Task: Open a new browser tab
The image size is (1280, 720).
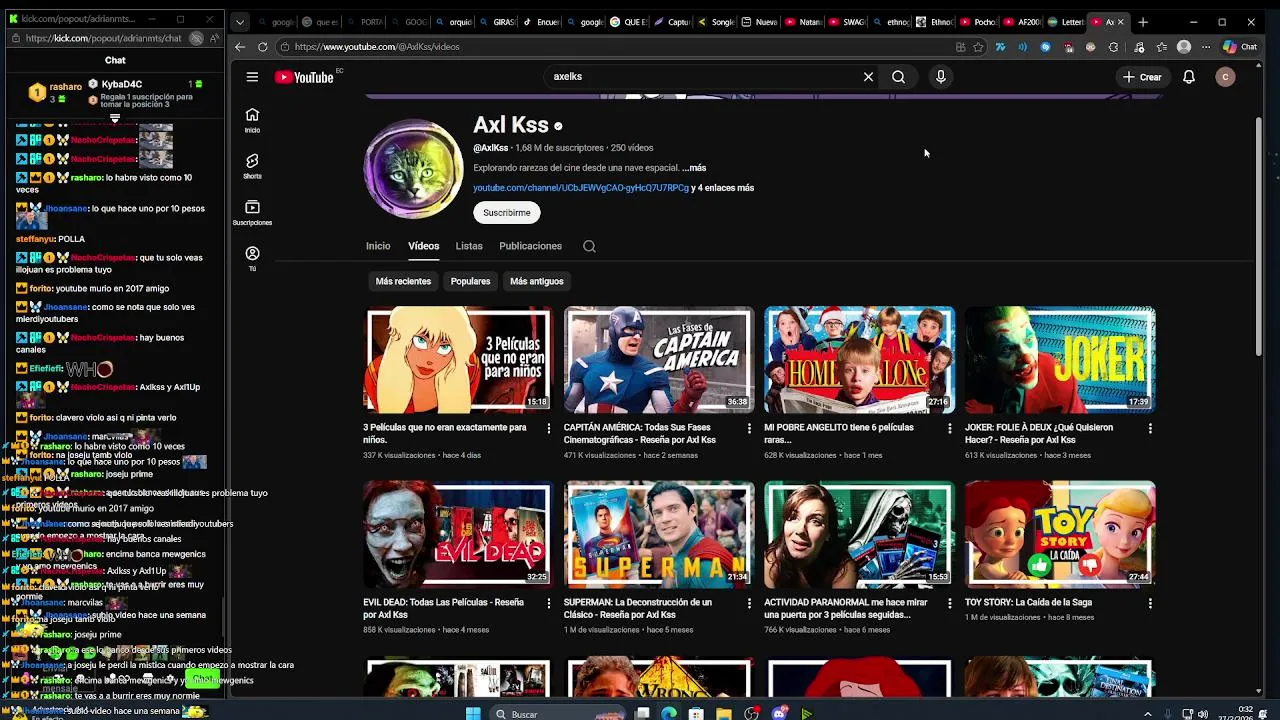Action: coord(1143,22)
